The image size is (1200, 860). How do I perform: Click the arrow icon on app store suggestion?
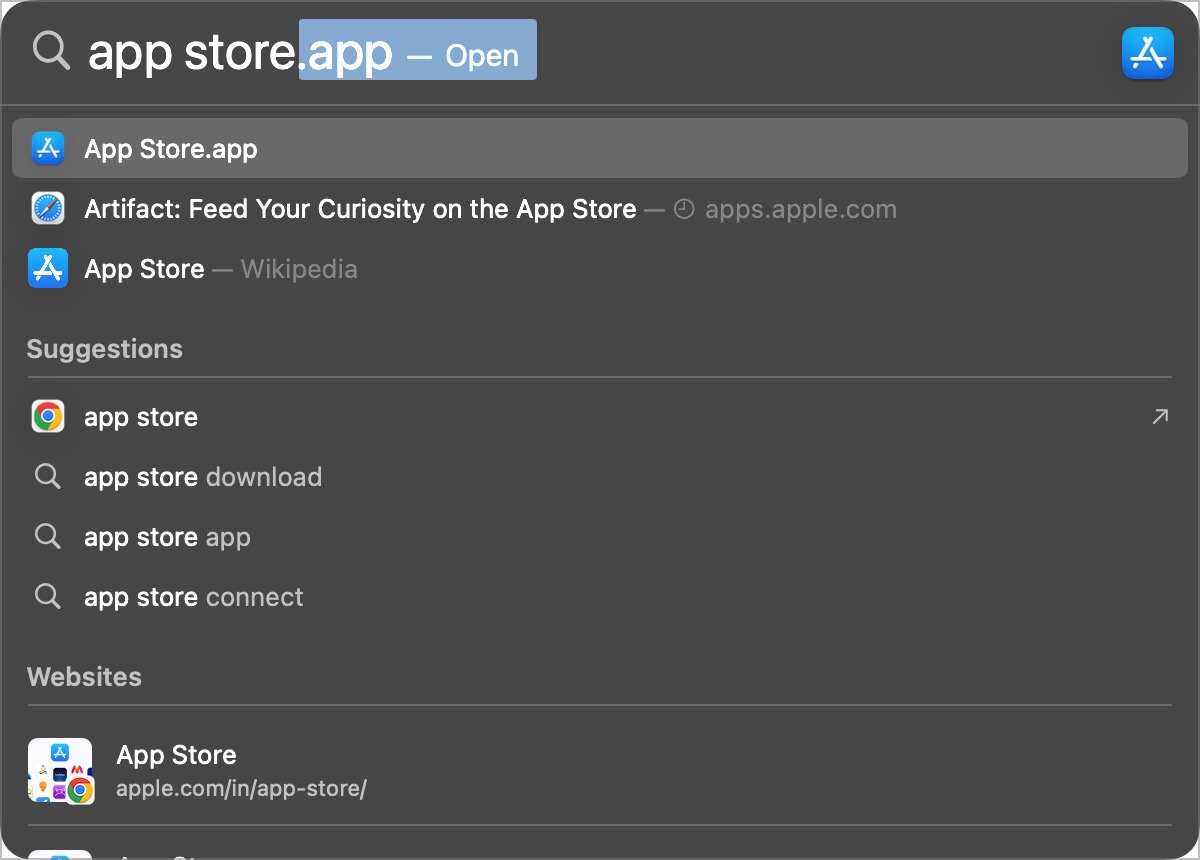point(1160,416)
